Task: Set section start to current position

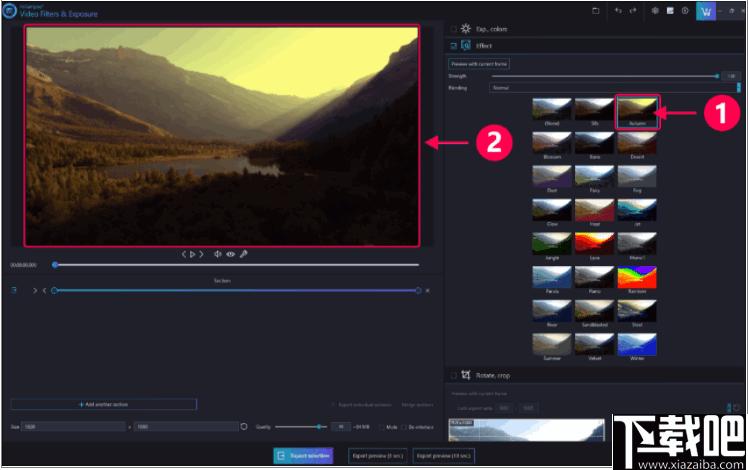Action: (35, 291)
